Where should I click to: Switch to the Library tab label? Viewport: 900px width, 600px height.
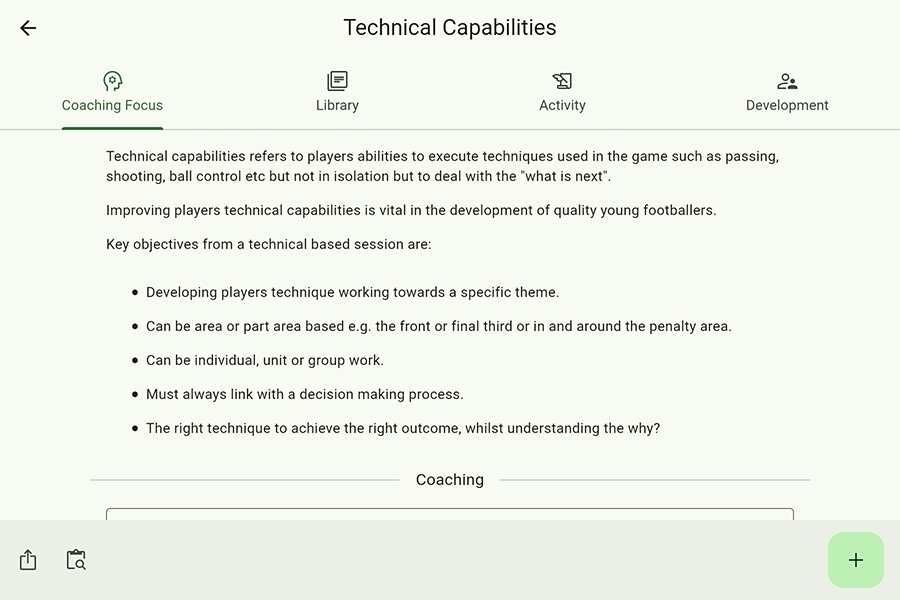pos(337,105)
